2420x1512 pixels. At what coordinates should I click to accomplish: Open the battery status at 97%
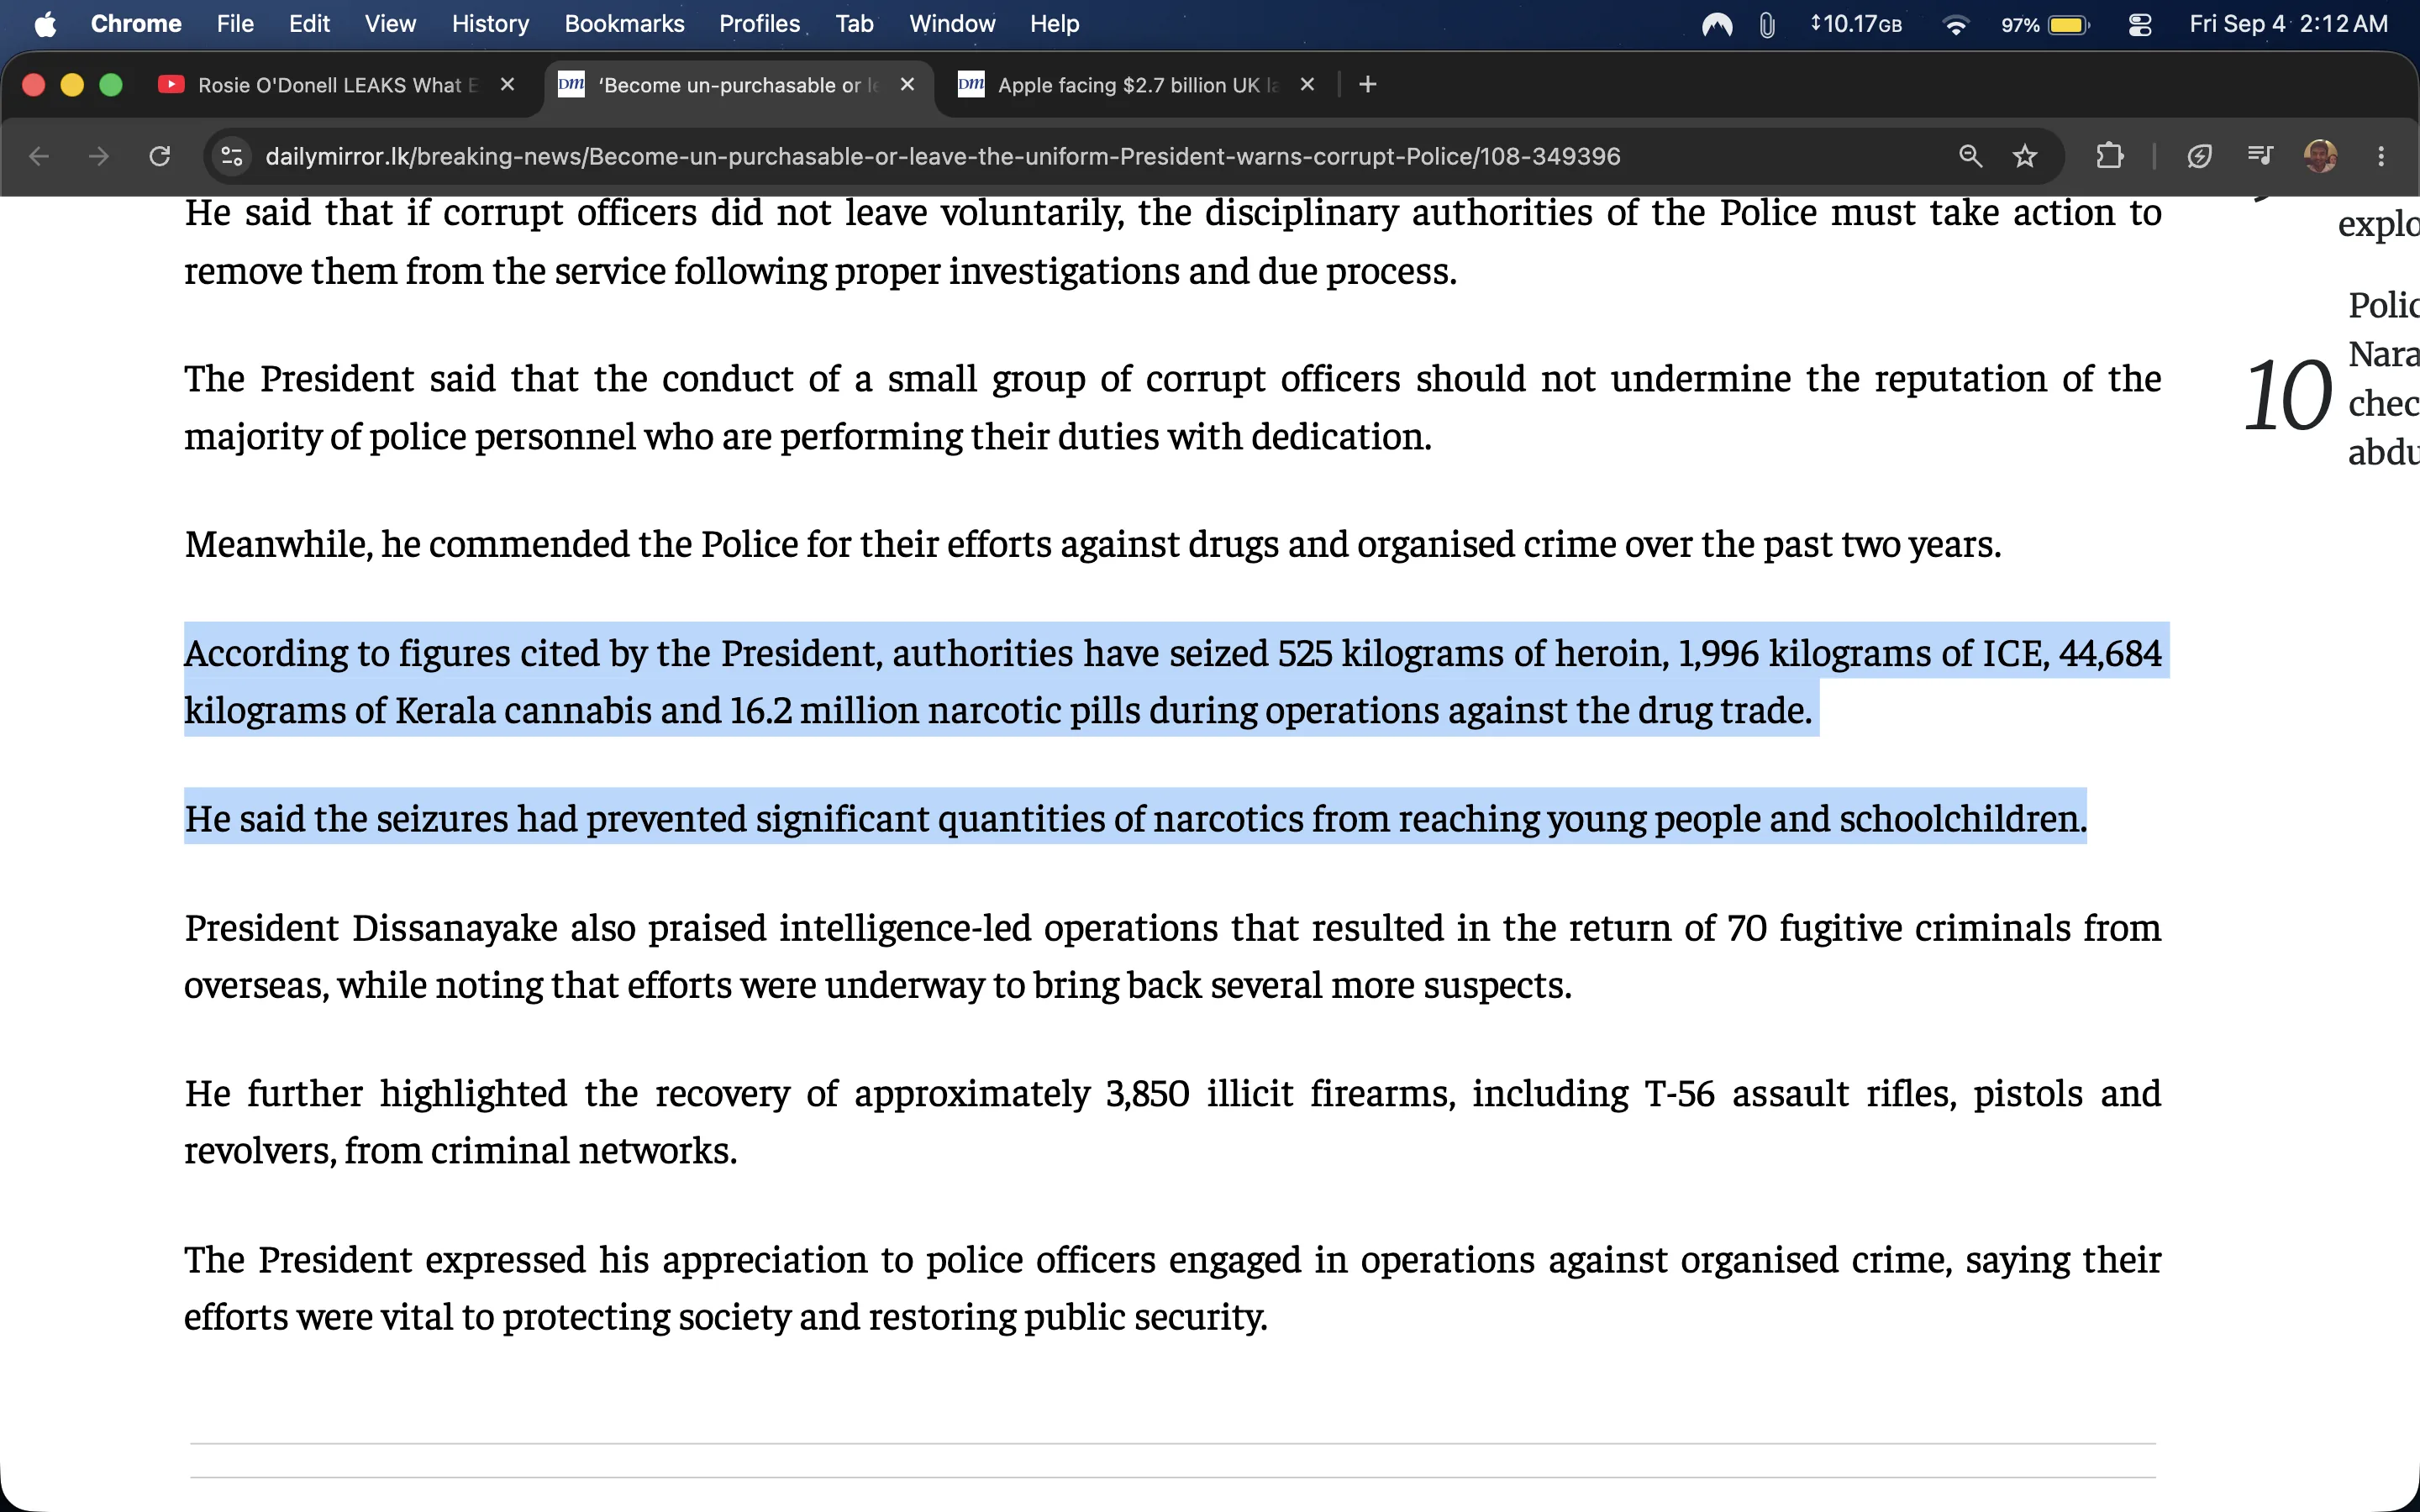(x=2045, y=24)
